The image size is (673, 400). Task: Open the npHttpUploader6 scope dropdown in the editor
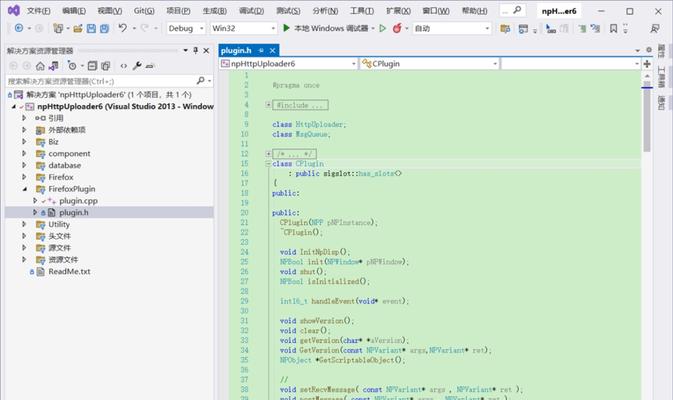tap(288, 64)
